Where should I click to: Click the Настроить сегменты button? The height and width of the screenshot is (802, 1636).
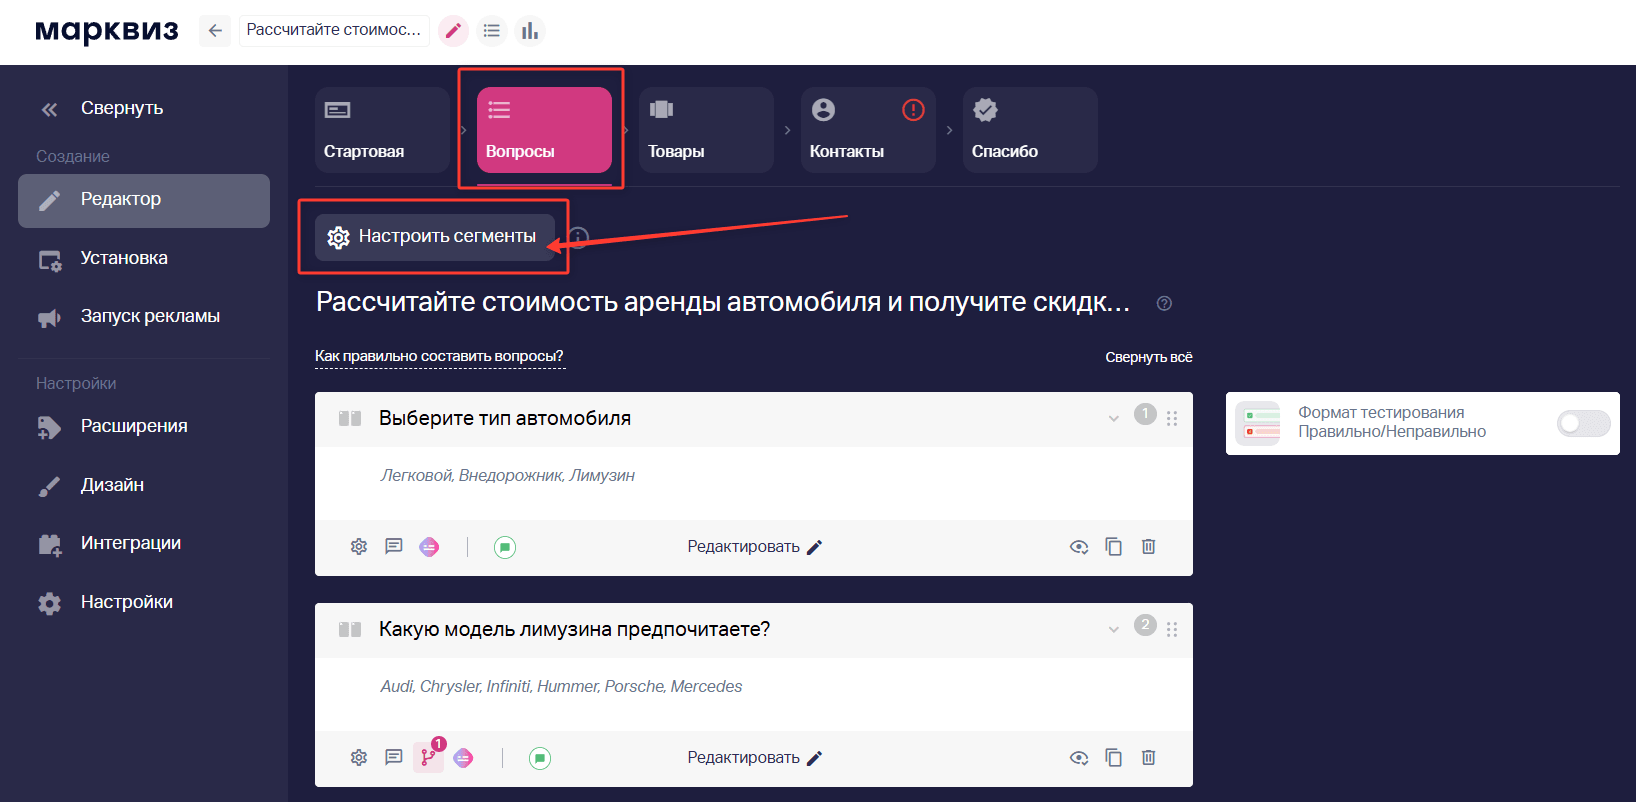click(x=435, y=237)
